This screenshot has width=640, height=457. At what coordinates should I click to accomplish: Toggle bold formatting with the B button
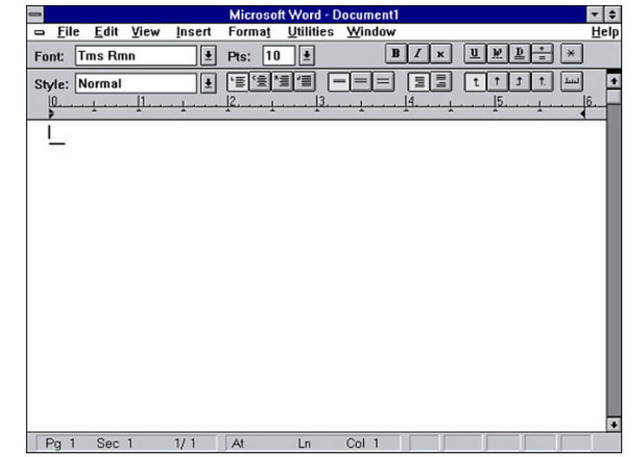396,54
